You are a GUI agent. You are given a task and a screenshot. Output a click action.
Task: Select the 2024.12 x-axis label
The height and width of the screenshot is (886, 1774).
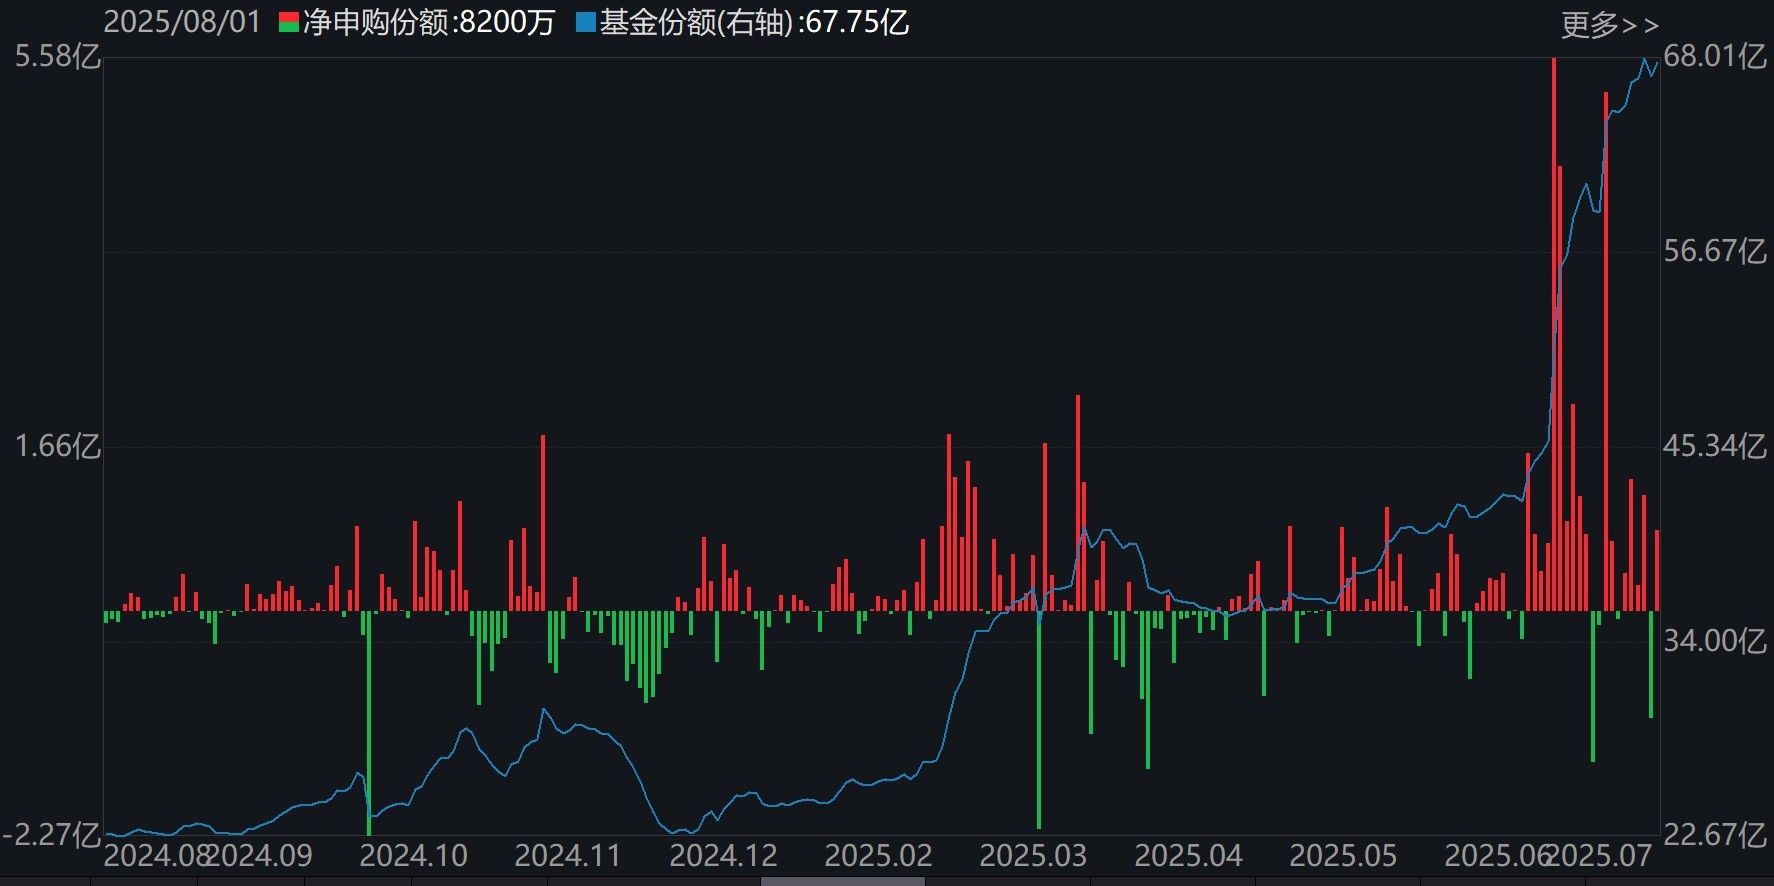723,856
